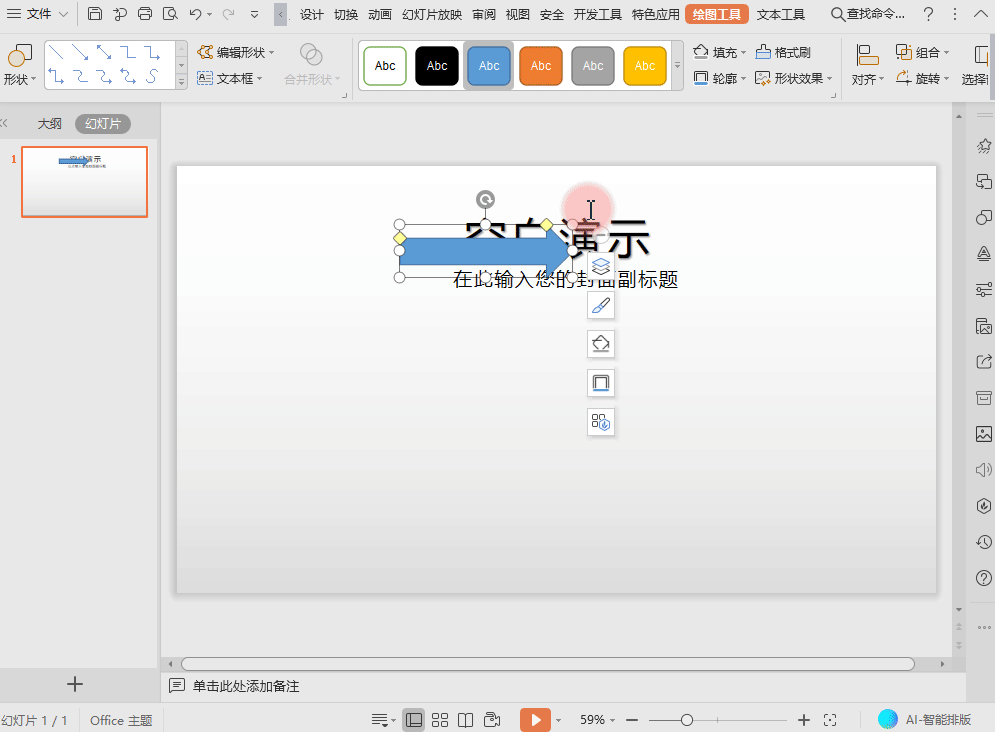Select the orange Abc shape style swatch
Viewport: 995px width, 732px height.
point(540,65)
